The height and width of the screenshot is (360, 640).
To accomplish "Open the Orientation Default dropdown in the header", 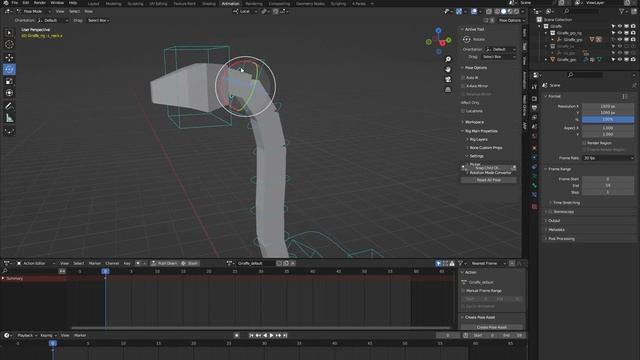I will click(53, 20).
